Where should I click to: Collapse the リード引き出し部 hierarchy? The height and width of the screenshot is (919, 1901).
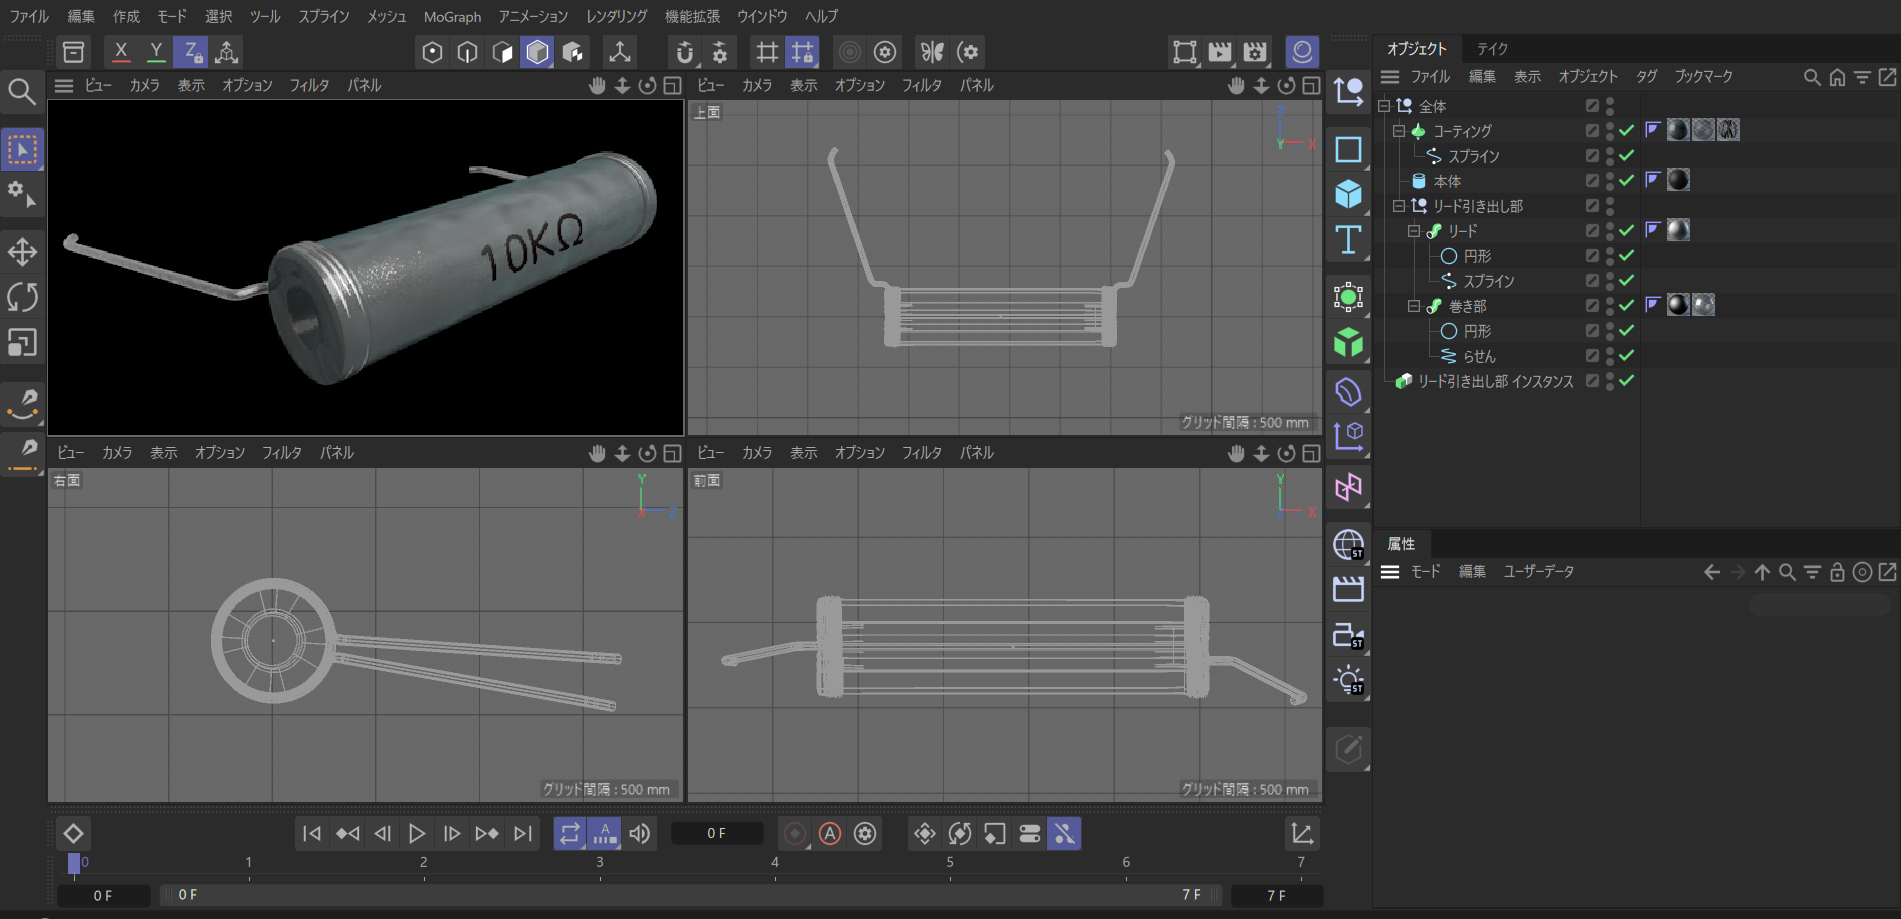tap(1399, 206)
